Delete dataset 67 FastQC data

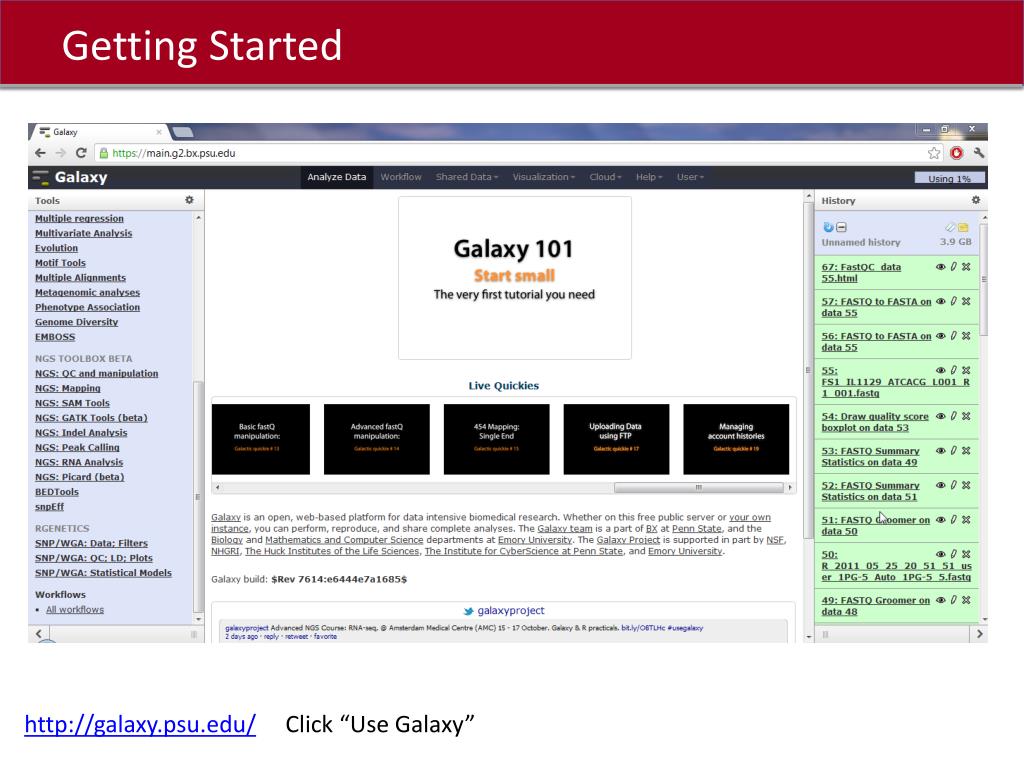click(966, 266)
